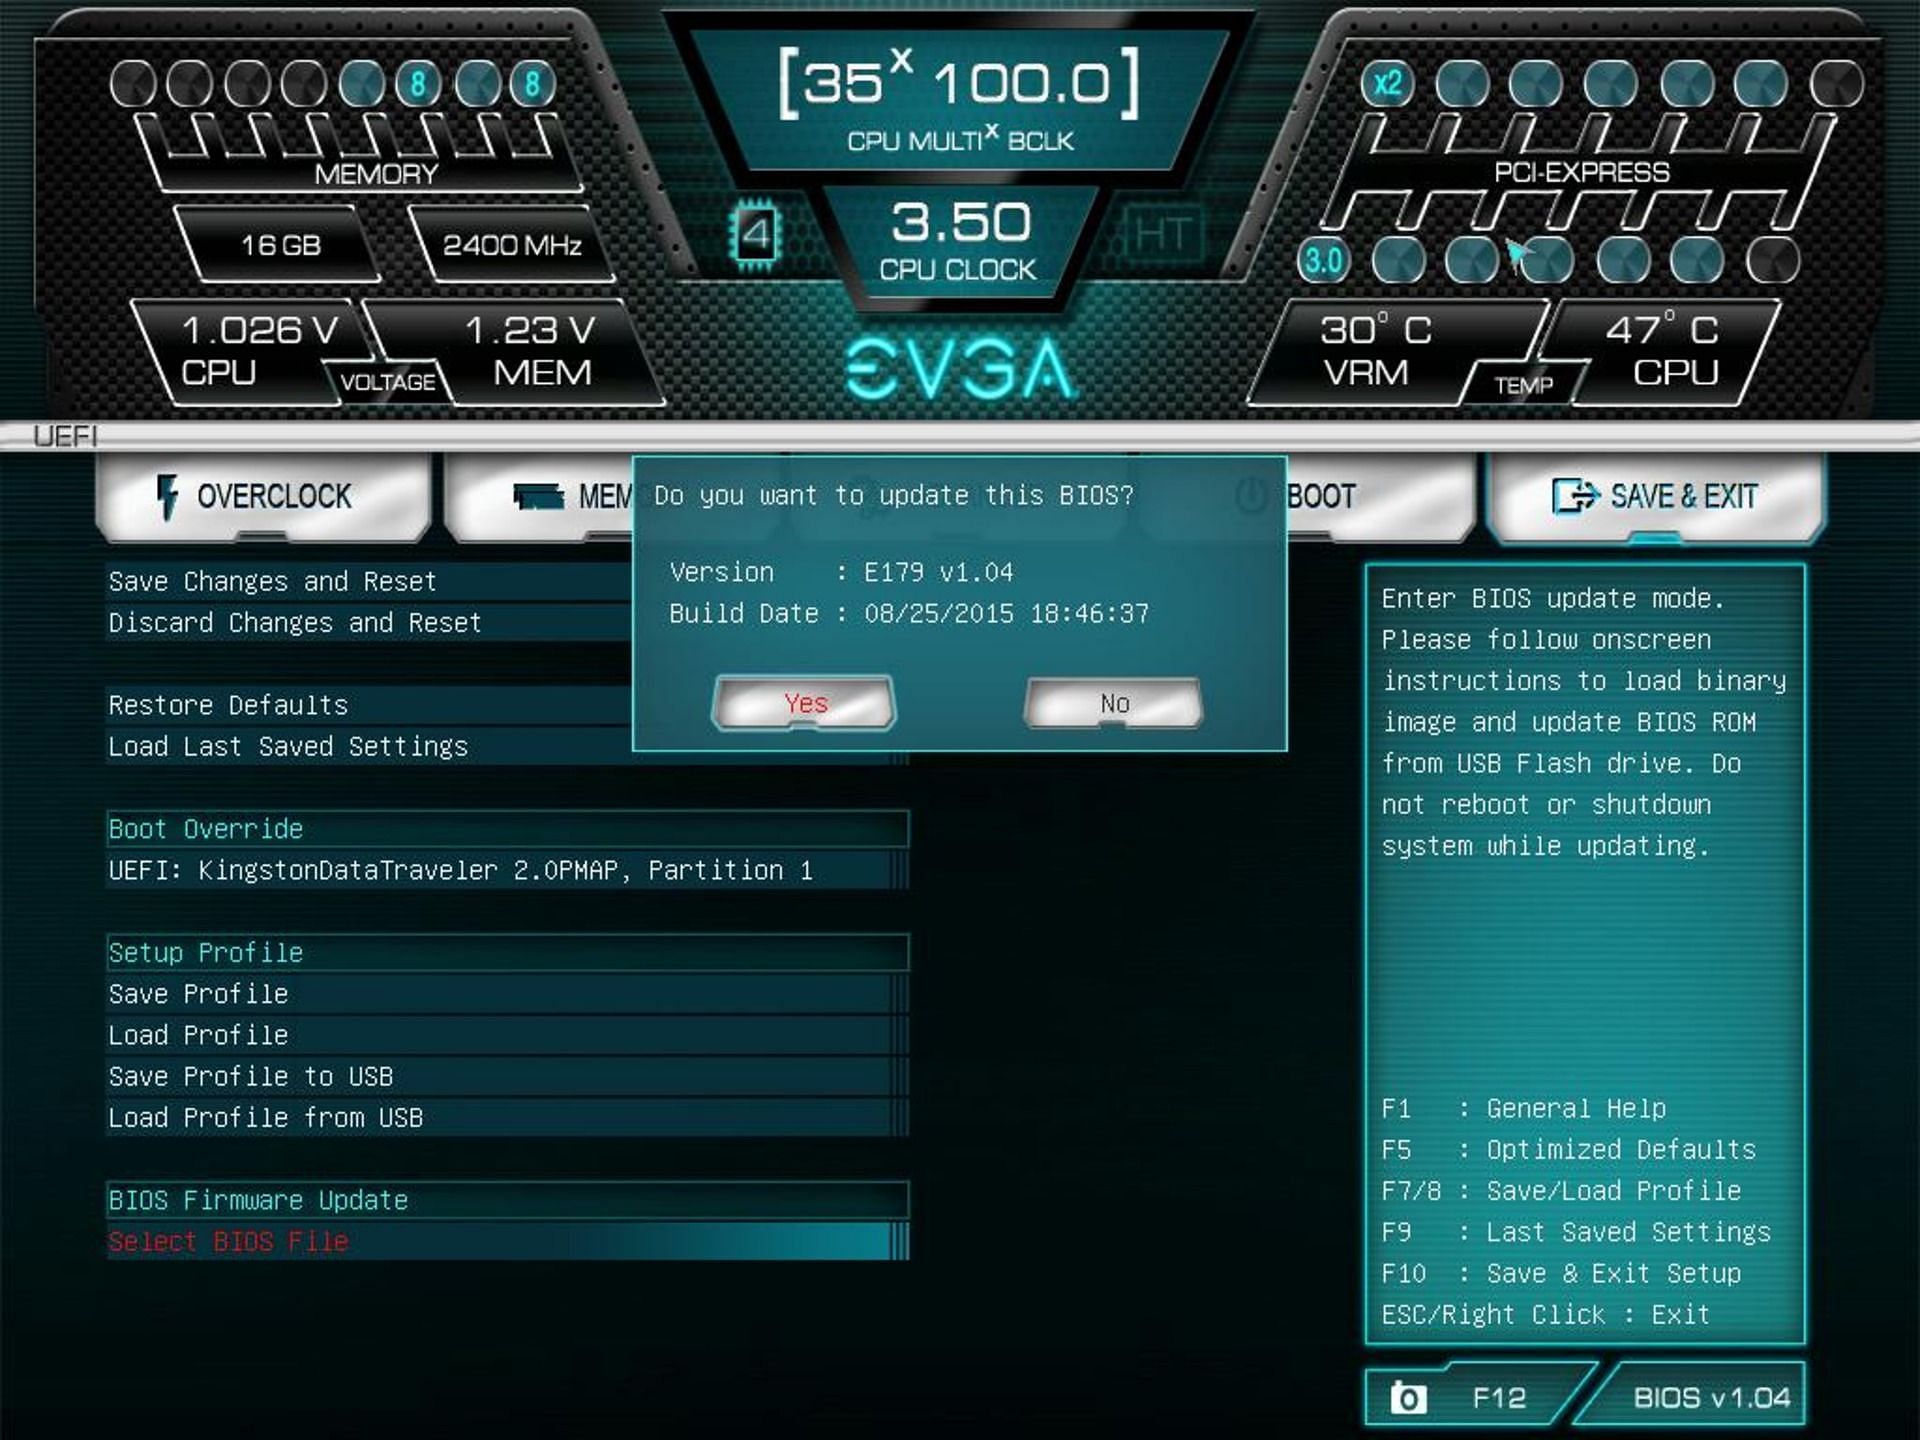
Task: Click the F12 screenshot camera icon
Action: [x=1408, y=1397]
